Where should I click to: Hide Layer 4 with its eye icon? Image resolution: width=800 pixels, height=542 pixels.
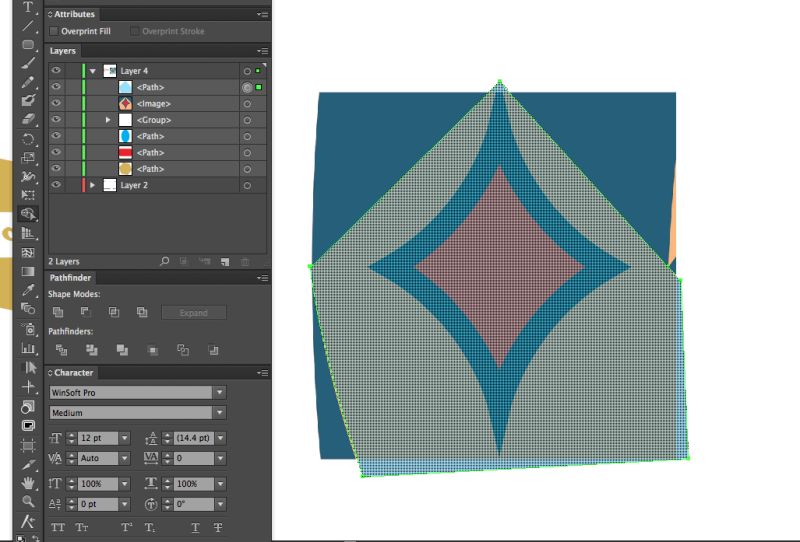pos(56,70)
